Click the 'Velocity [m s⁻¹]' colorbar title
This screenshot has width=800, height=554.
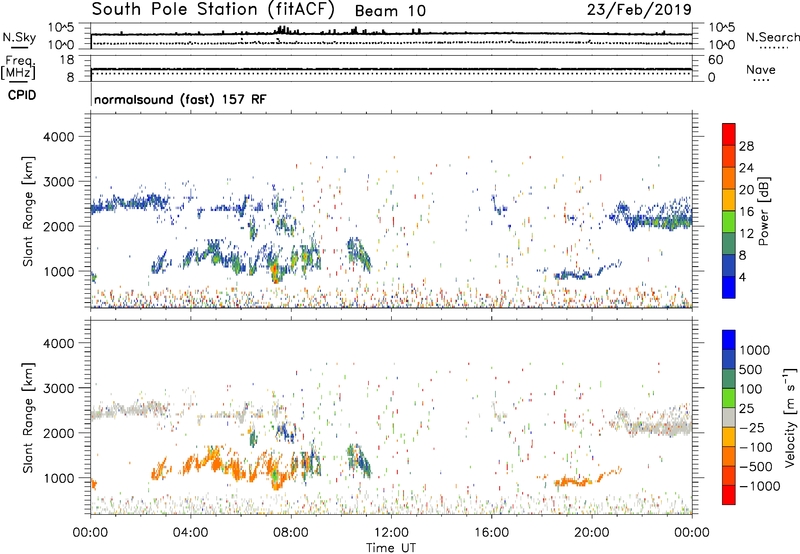point(790,417)
